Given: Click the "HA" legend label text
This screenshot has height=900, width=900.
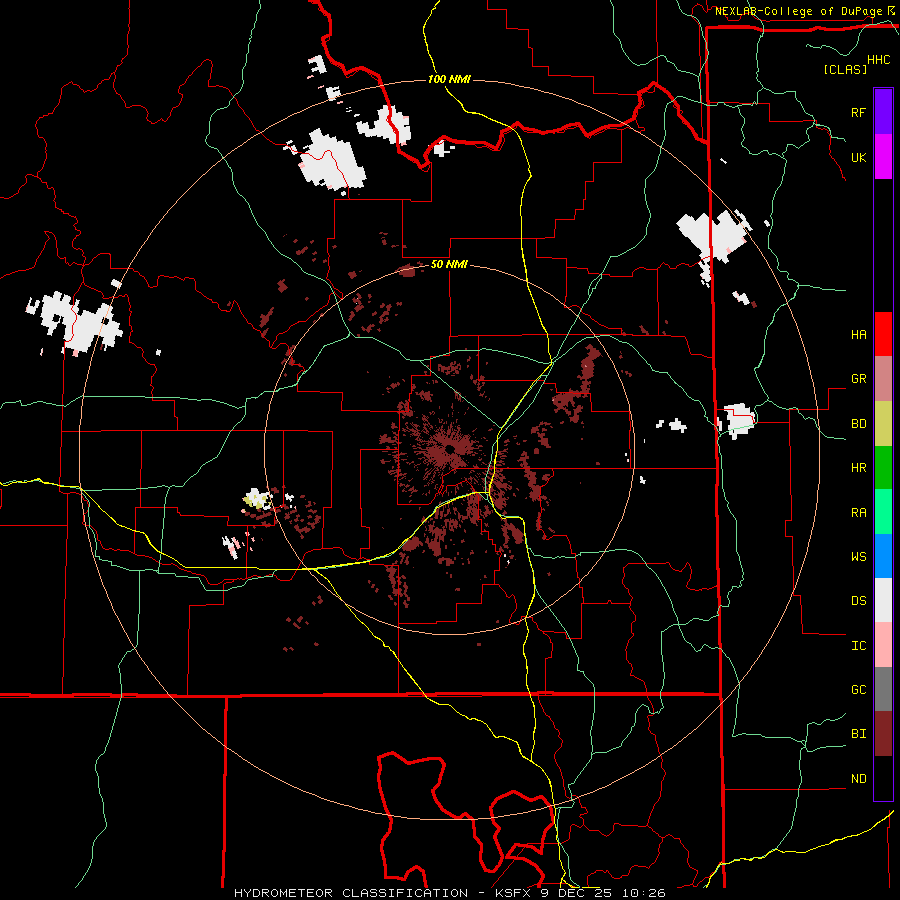Looking at the screenshot, I should tap(858, 334).
